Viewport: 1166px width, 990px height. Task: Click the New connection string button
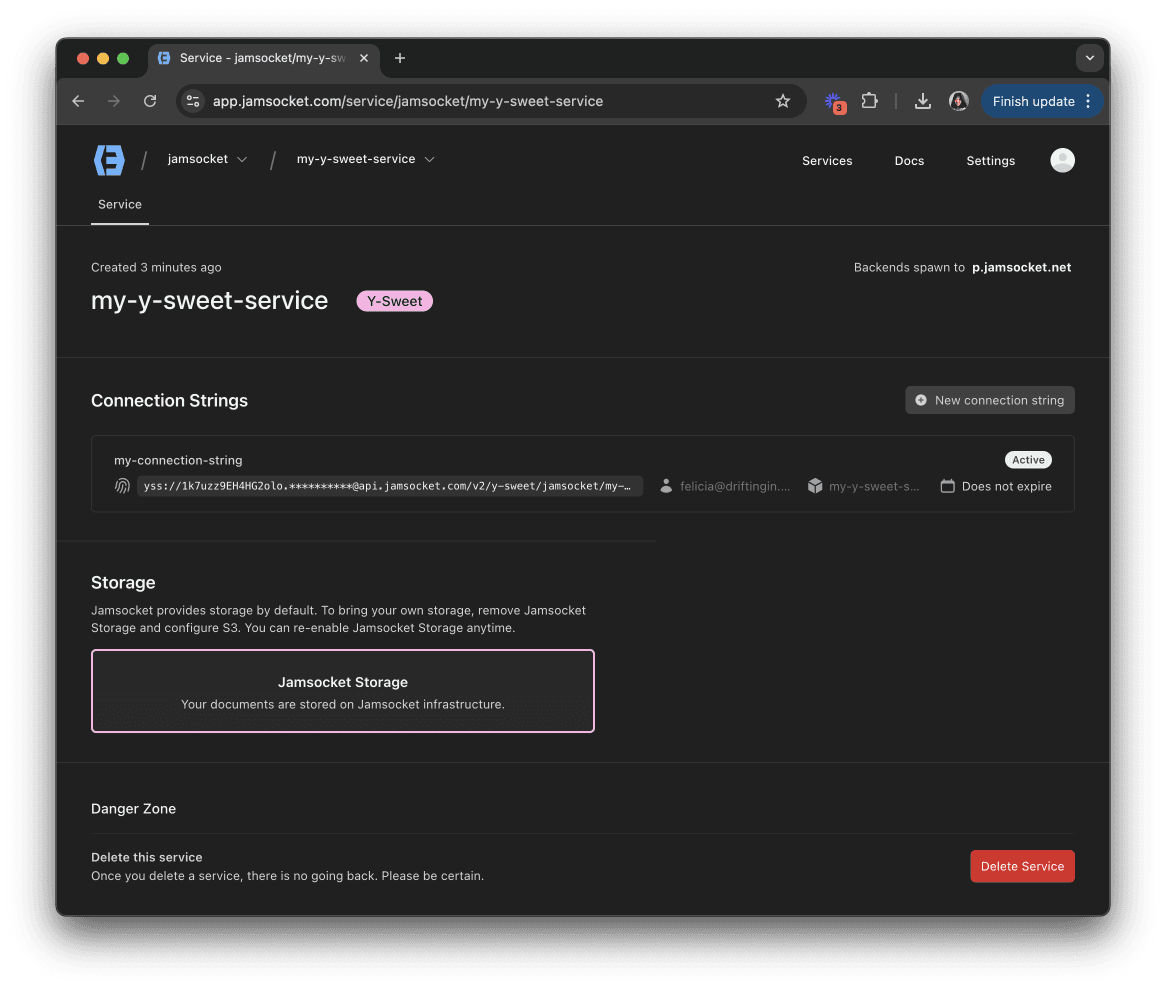[990, 400]
